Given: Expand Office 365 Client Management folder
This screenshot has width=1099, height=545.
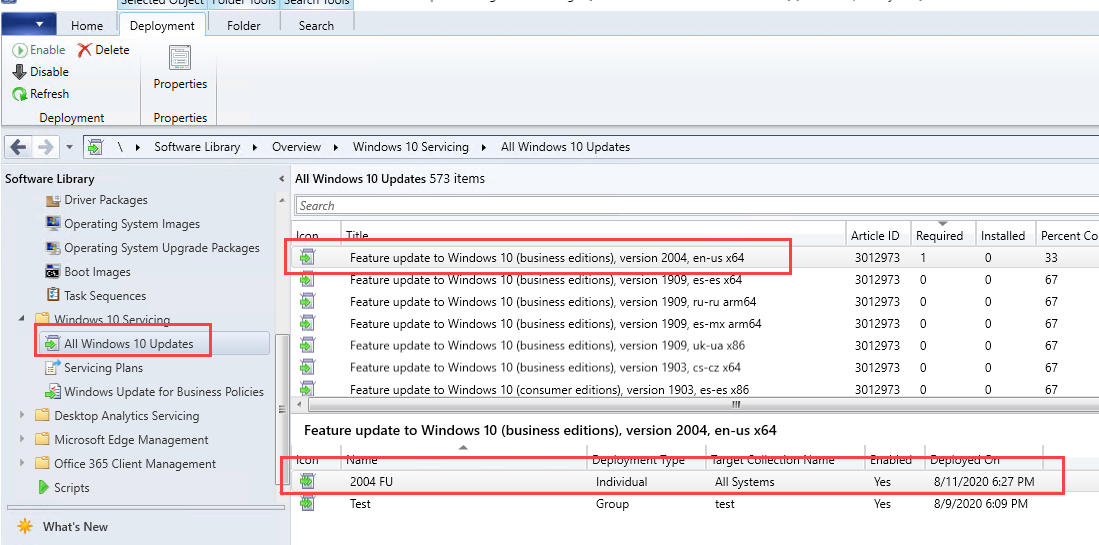Looking at the screenshot, I should pos(22,463).
